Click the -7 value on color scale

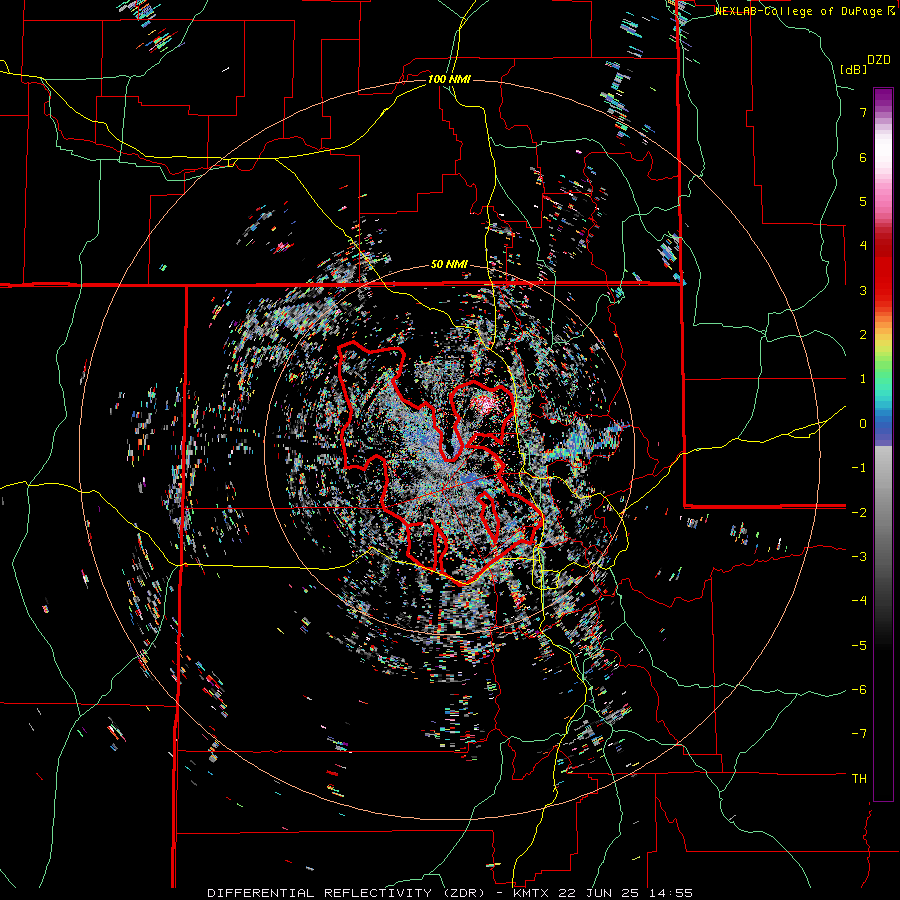(859, 734)
